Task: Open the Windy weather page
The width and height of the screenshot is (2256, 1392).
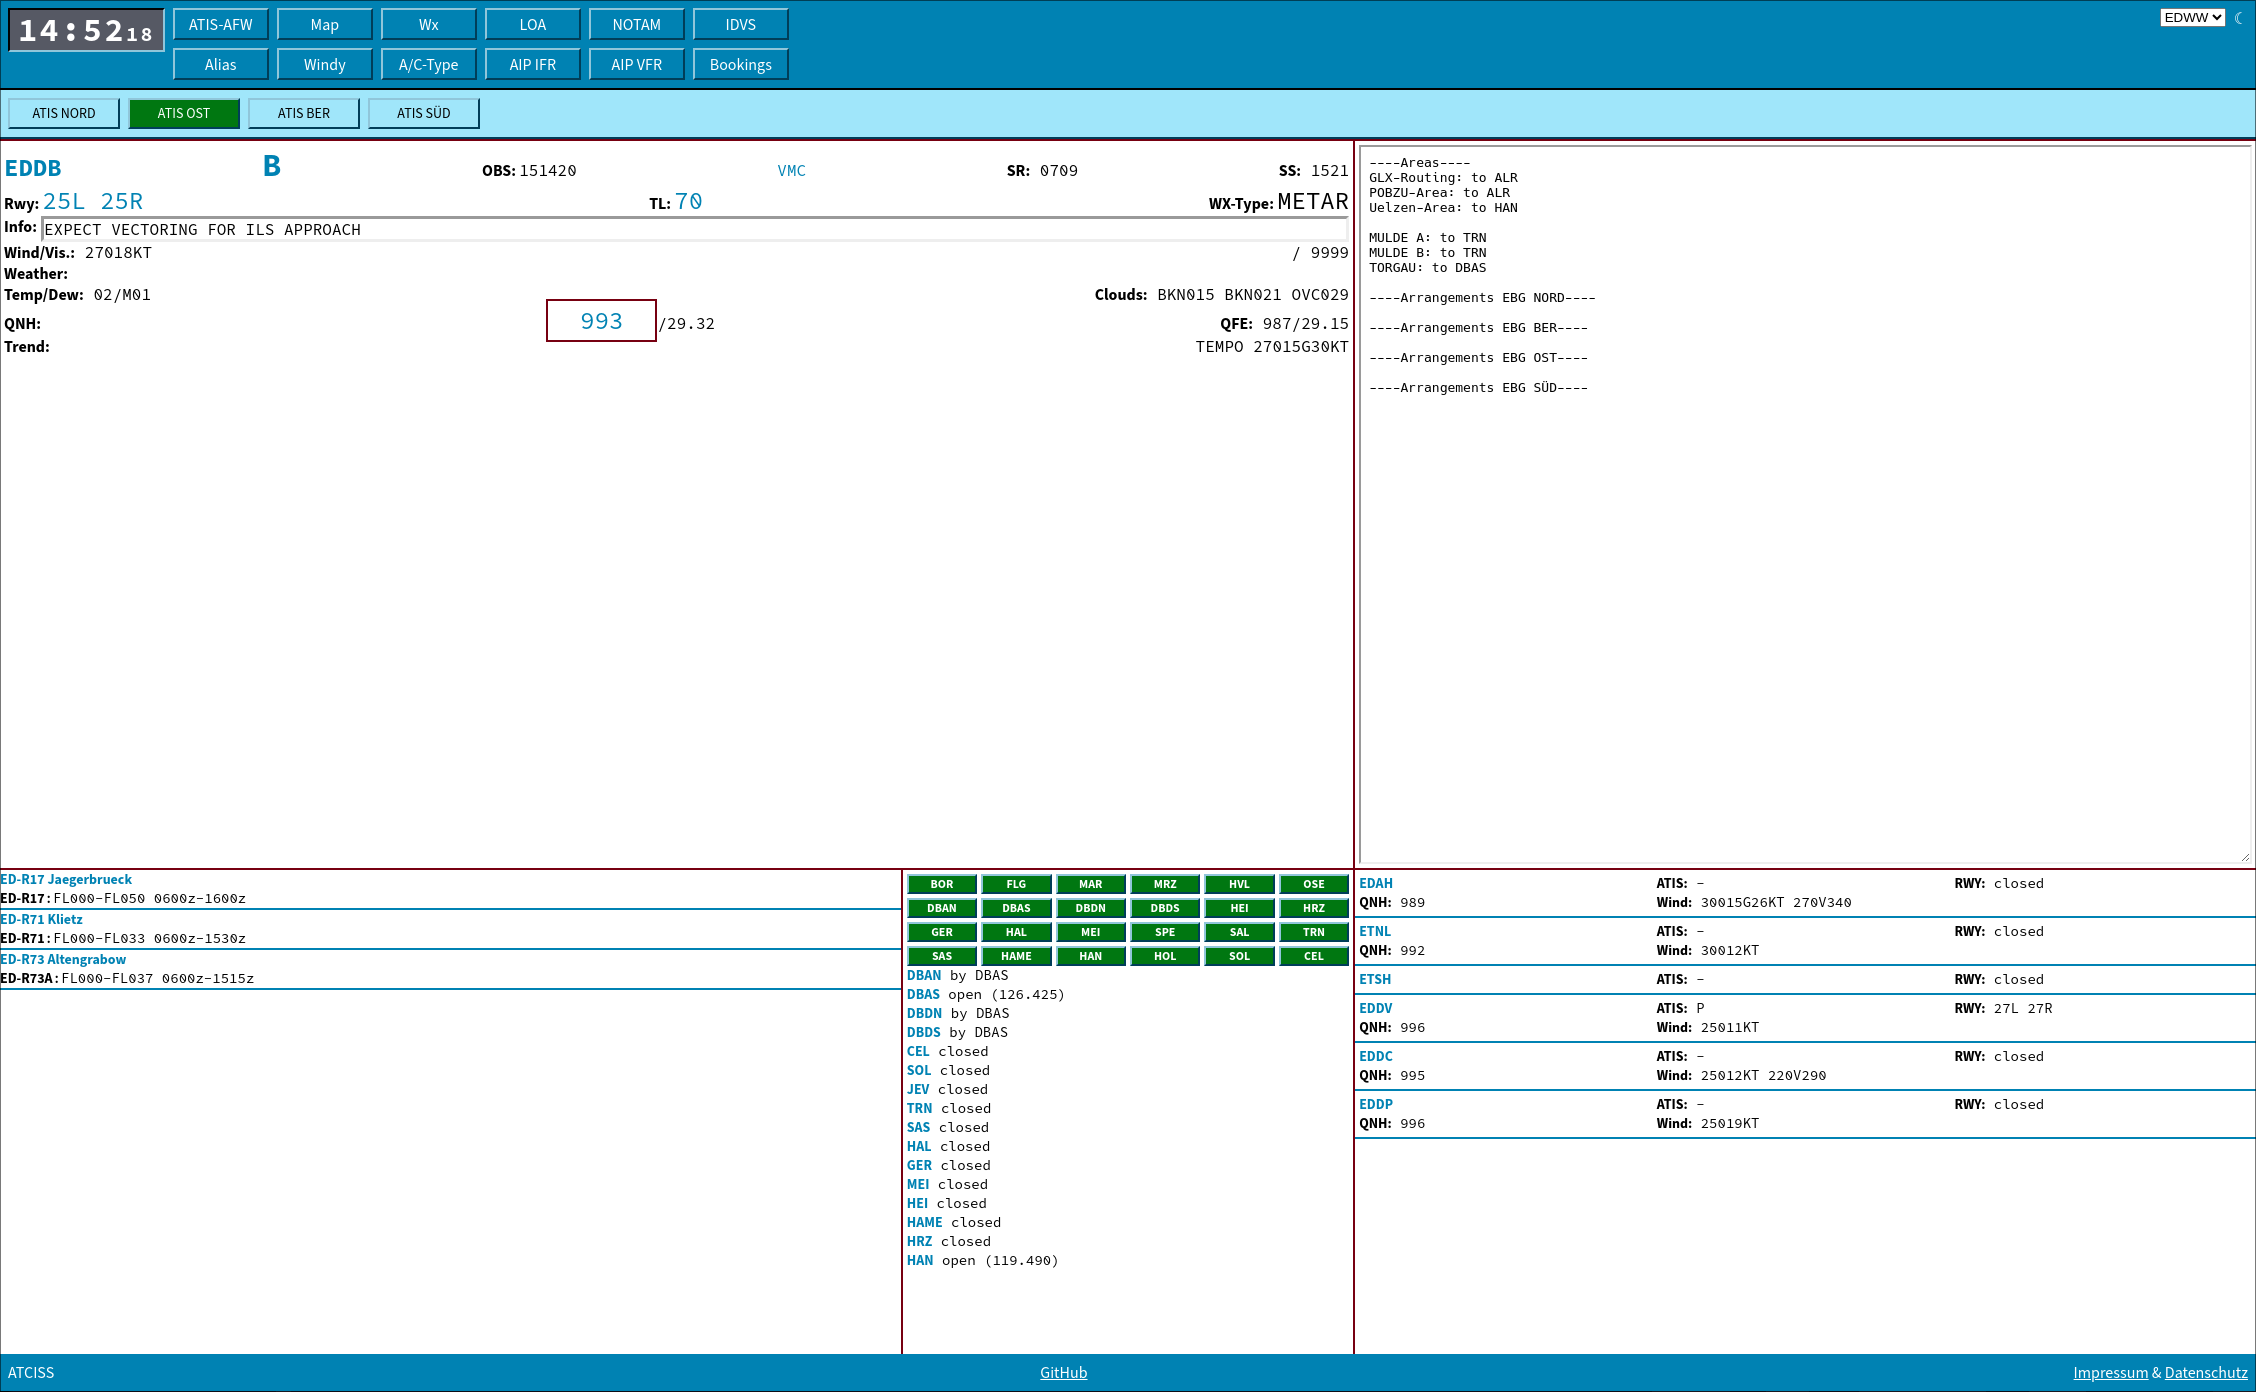Action: (x=324, y=65)
